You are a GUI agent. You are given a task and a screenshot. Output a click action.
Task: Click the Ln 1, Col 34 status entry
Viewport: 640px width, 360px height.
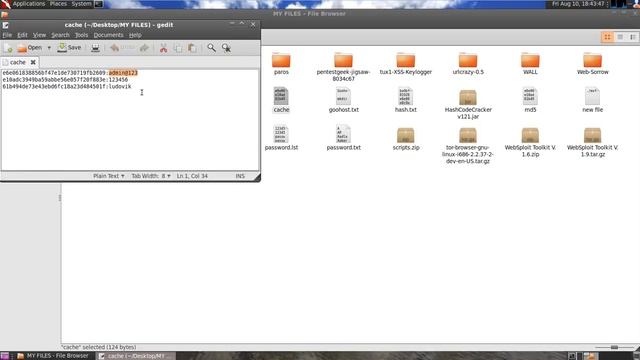coord(192,176)
